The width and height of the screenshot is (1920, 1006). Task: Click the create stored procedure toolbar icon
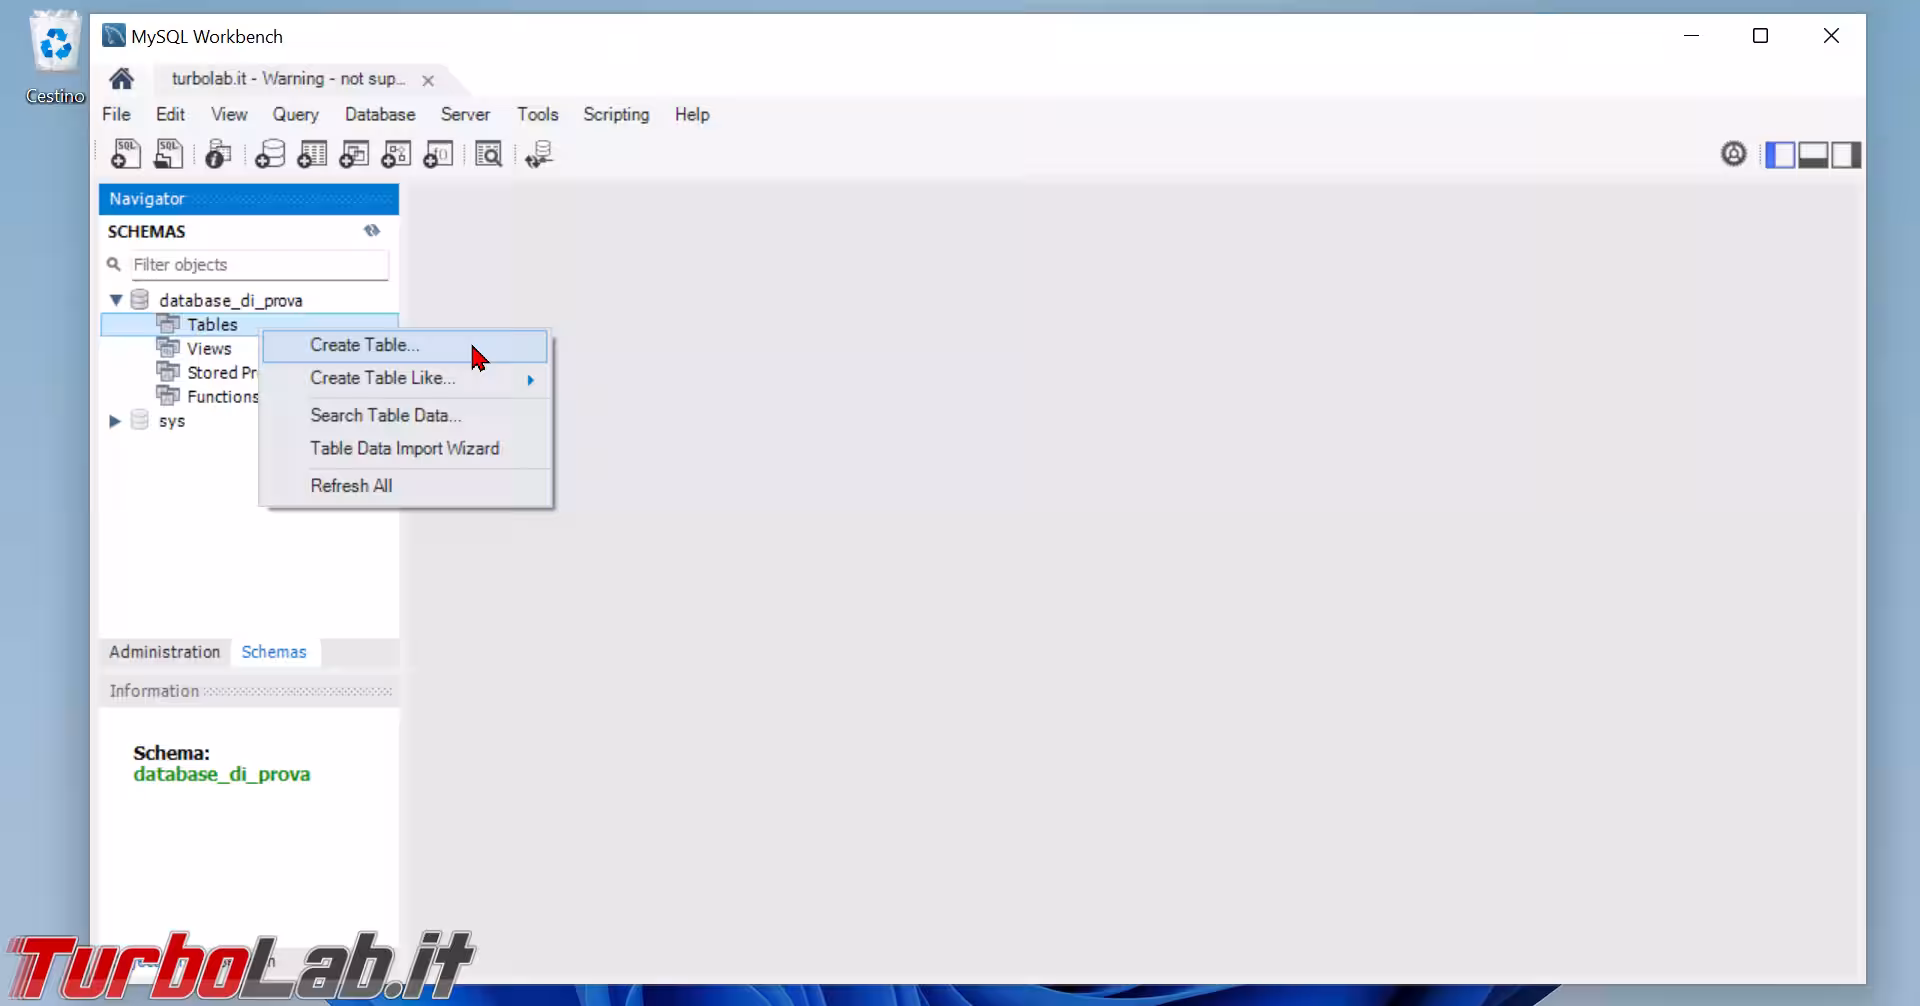point(396,154)
